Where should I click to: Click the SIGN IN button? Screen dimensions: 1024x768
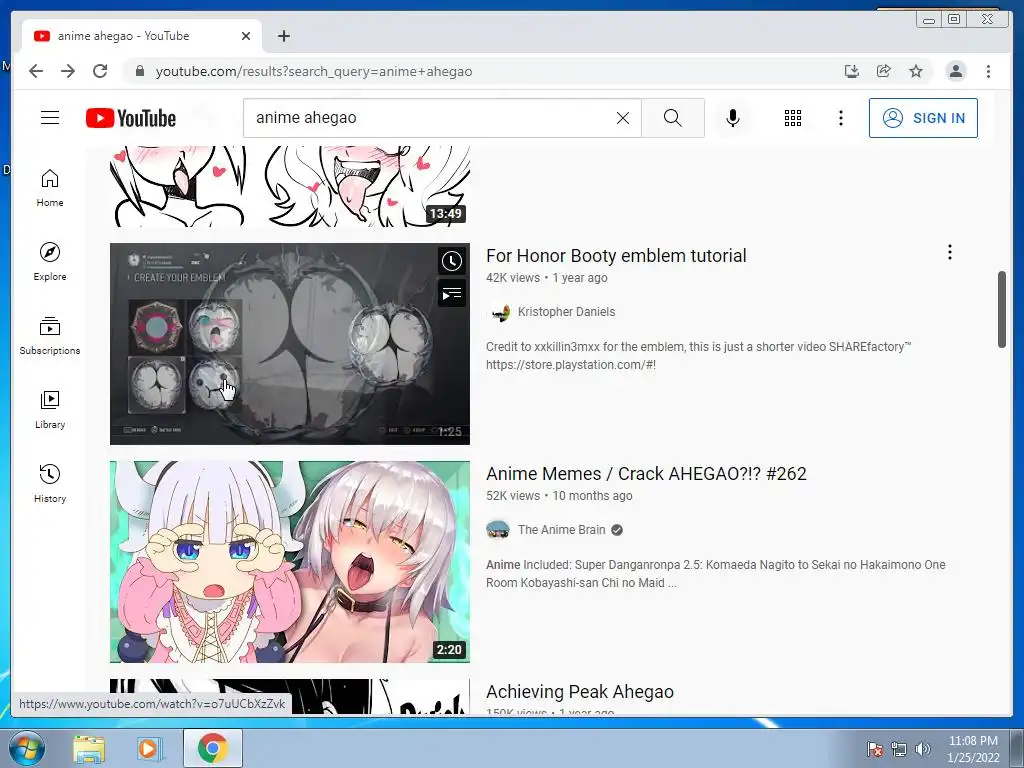point(923,118)
